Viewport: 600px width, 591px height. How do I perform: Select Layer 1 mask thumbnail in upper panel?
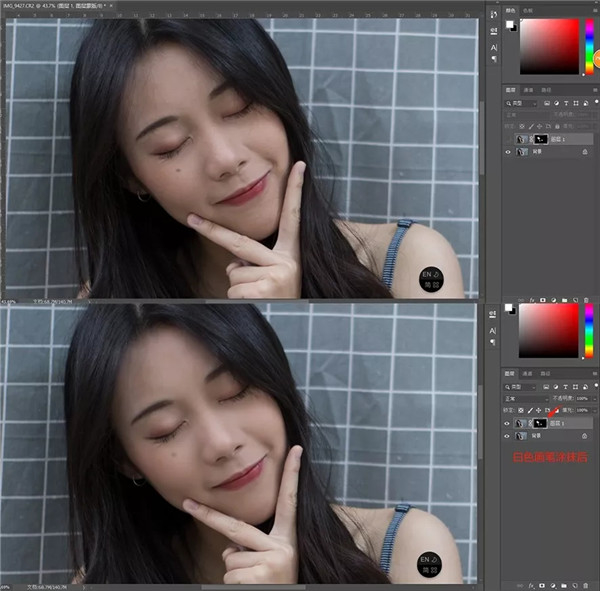point(541,139)
